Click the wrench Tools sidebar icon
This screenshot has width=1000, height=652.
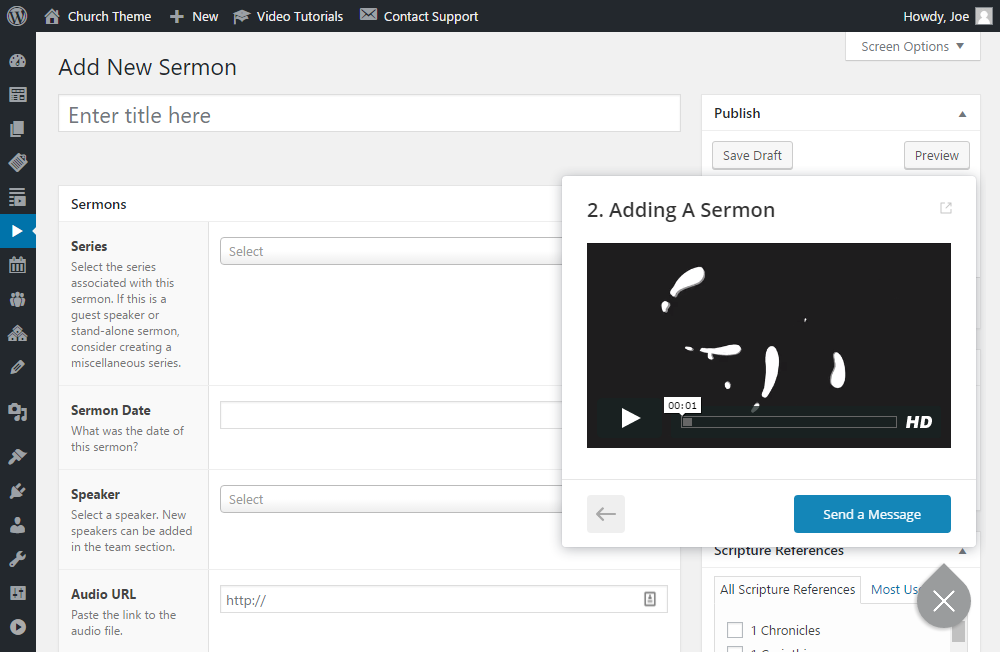[x=17, y=559]
